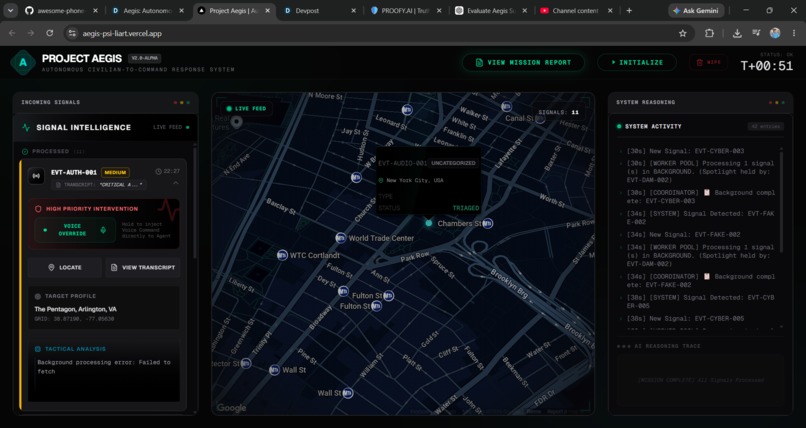Click the WTC Cortlandt subway marker

[282, 255]
